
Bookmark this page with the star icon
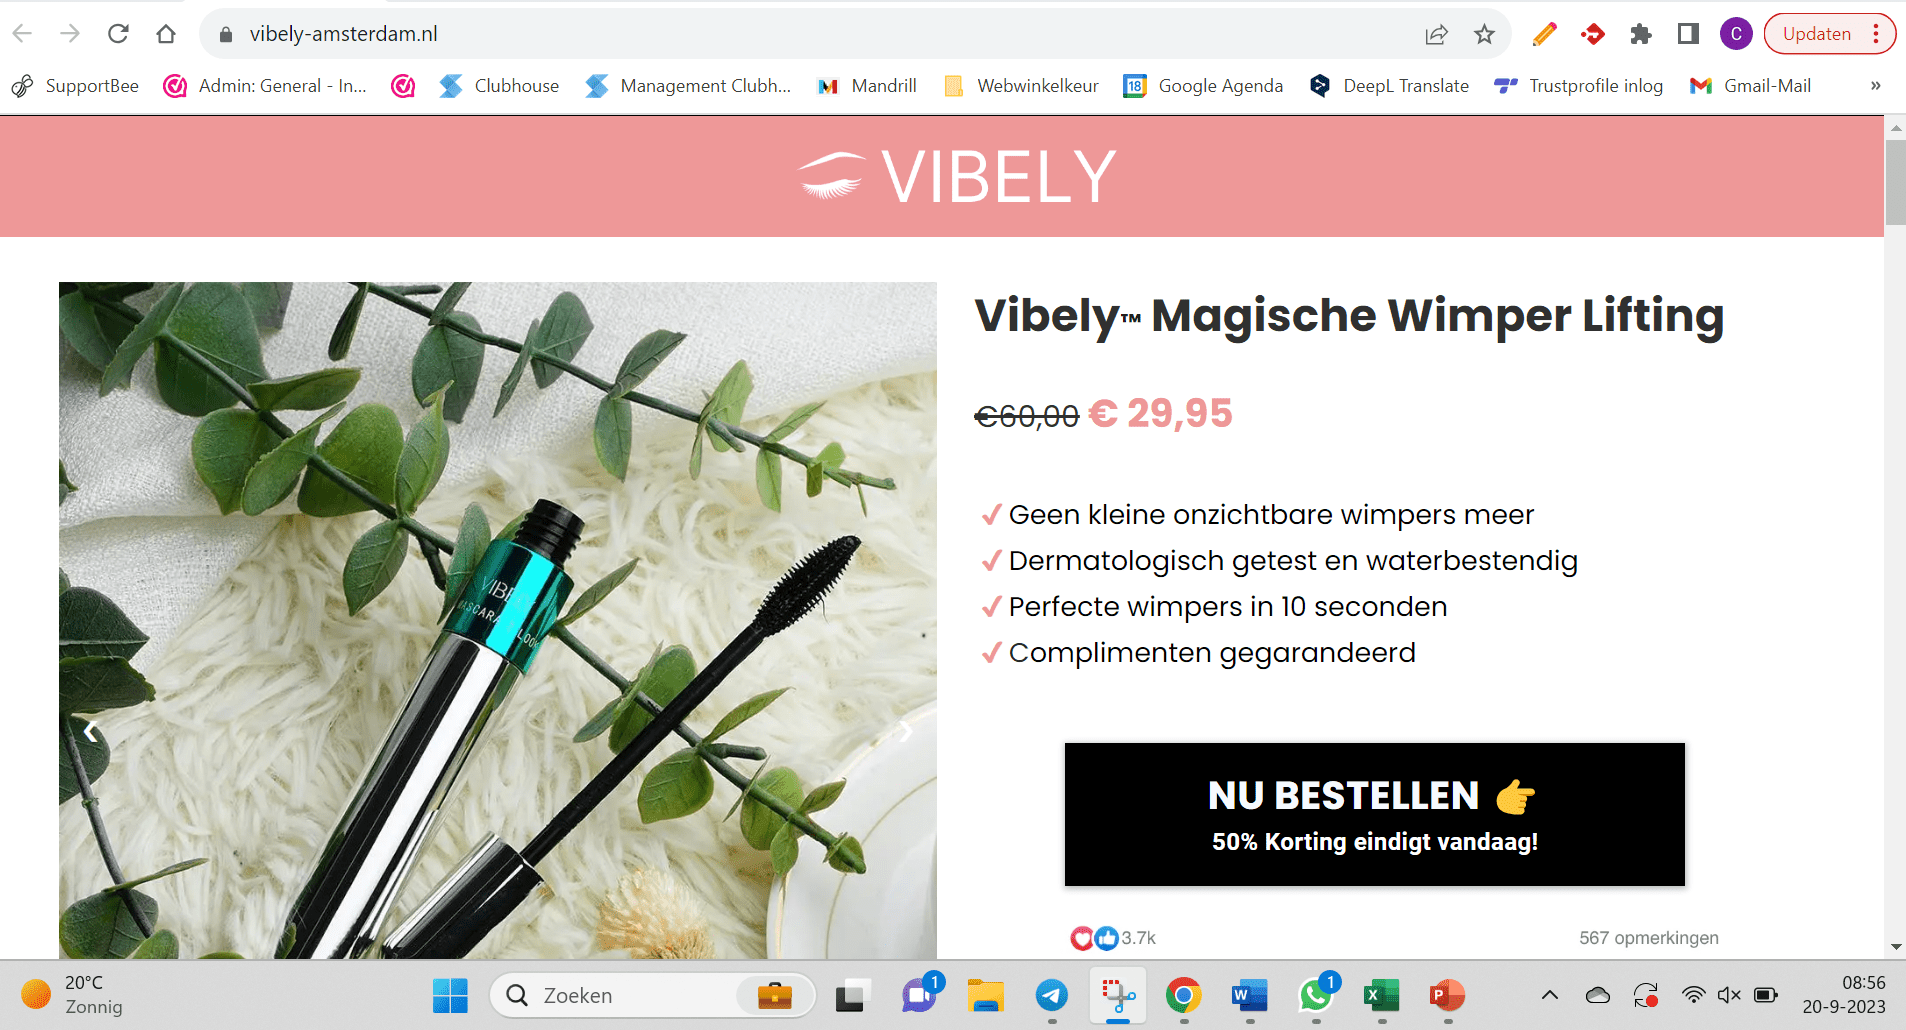(x=1484, y=34)
